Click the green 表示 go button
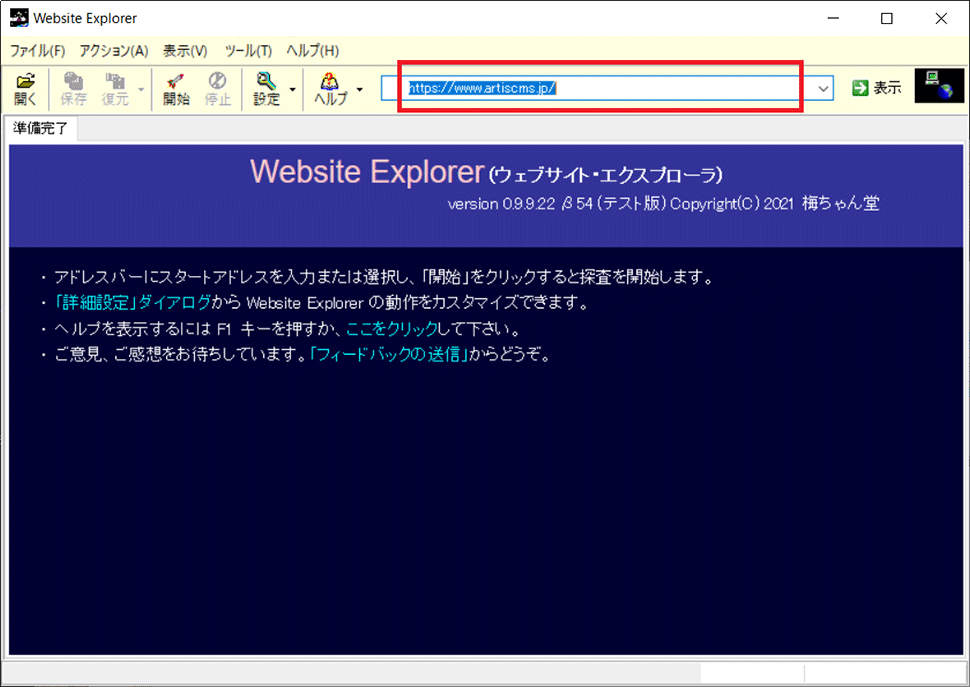 point(876,88)
